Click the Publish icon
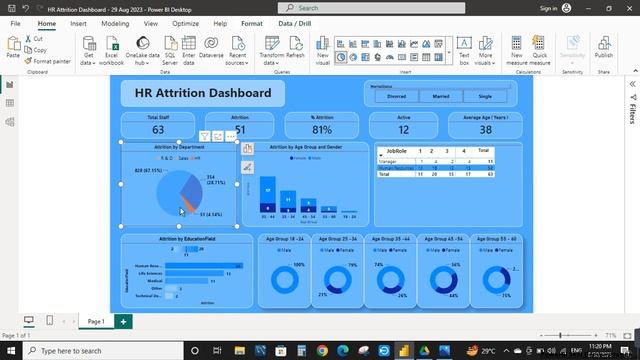Viewport: 640px width, 360px height. 604,47
